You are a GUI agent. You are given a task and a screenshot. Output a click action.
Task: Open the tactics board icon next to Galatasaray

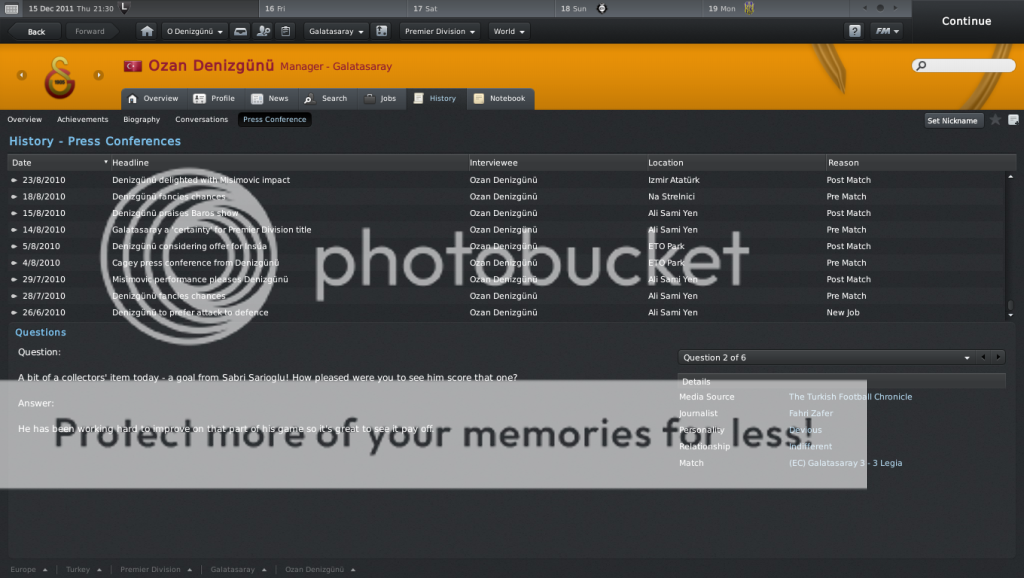[382, 31]
